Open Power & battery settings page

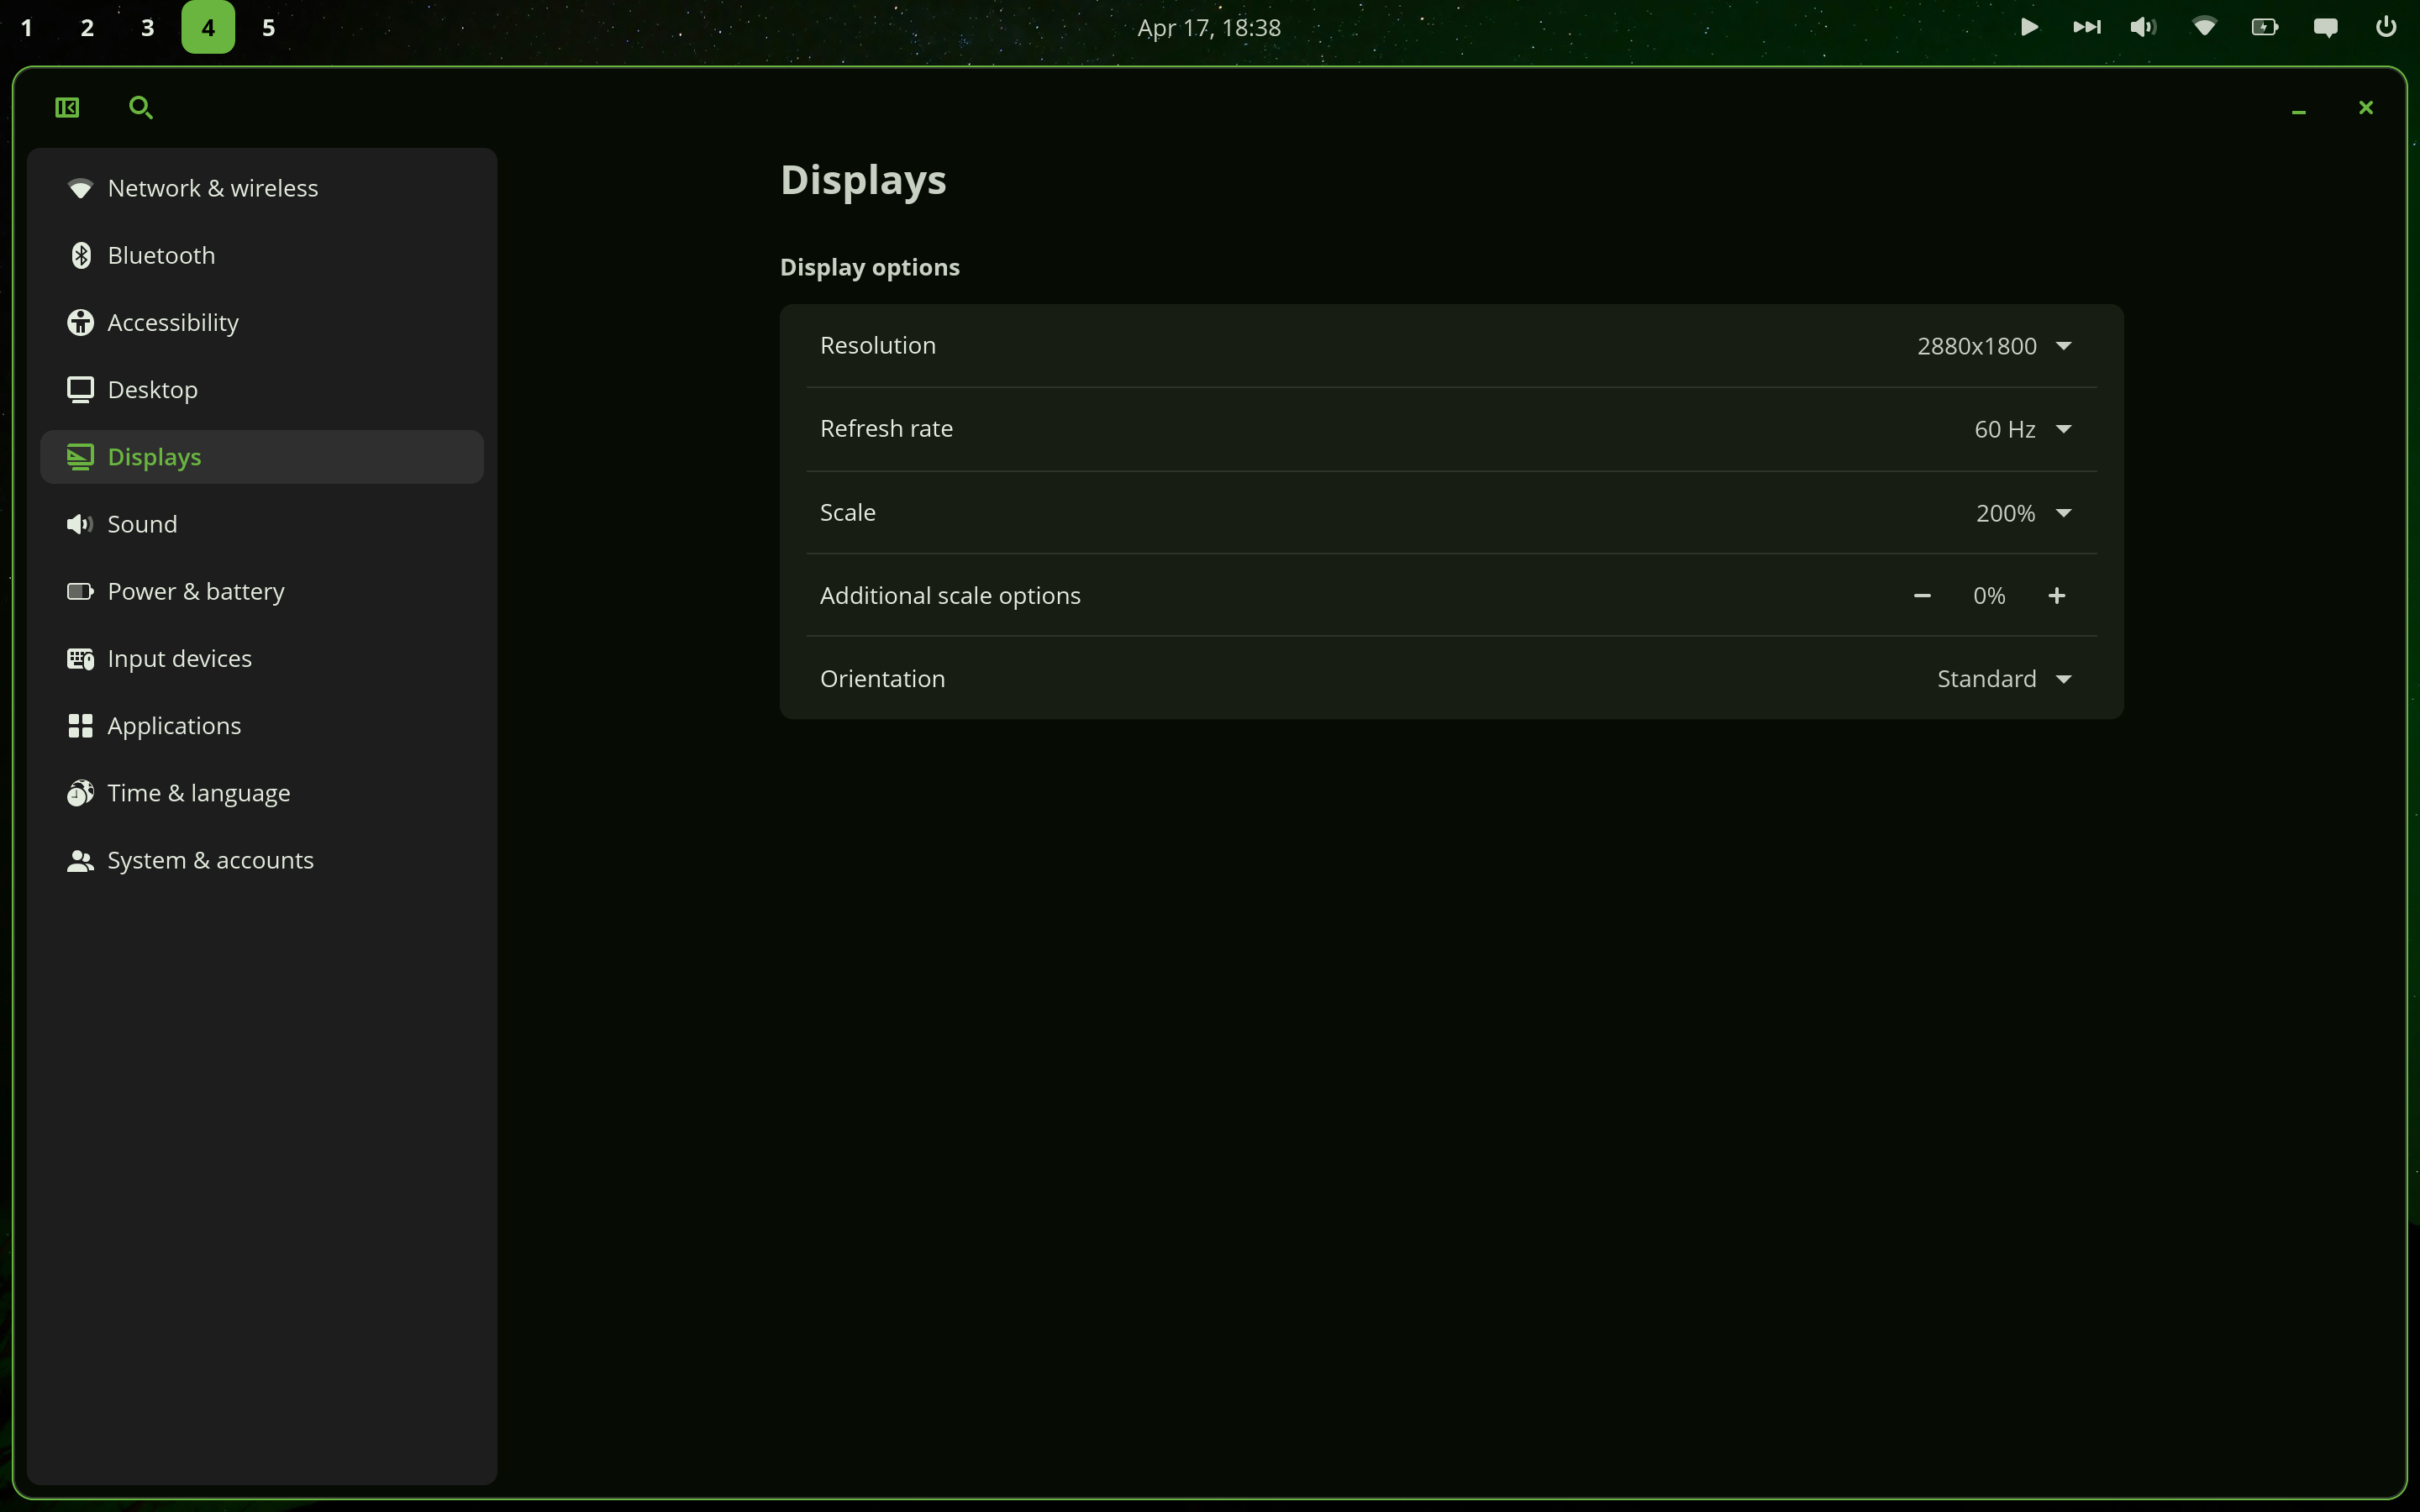[262, 591]
